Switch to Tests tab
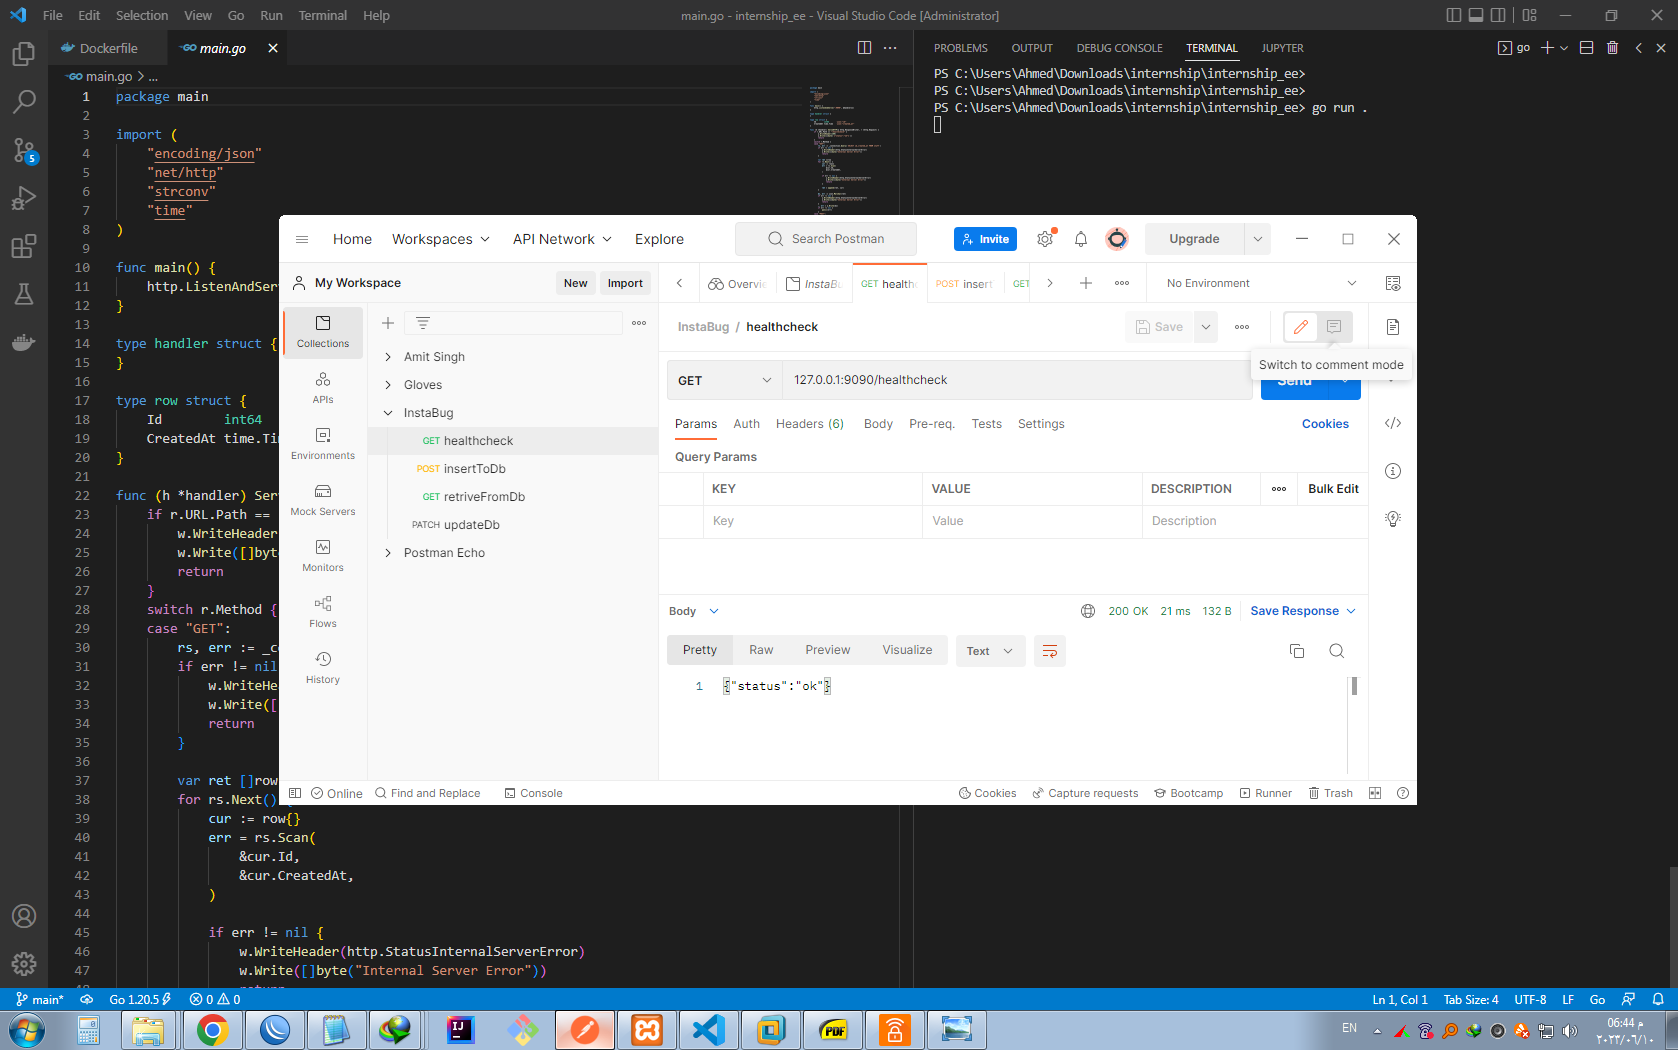Screen dimensions: 1678x1050 pyautogui.click(x=986, y=424)
